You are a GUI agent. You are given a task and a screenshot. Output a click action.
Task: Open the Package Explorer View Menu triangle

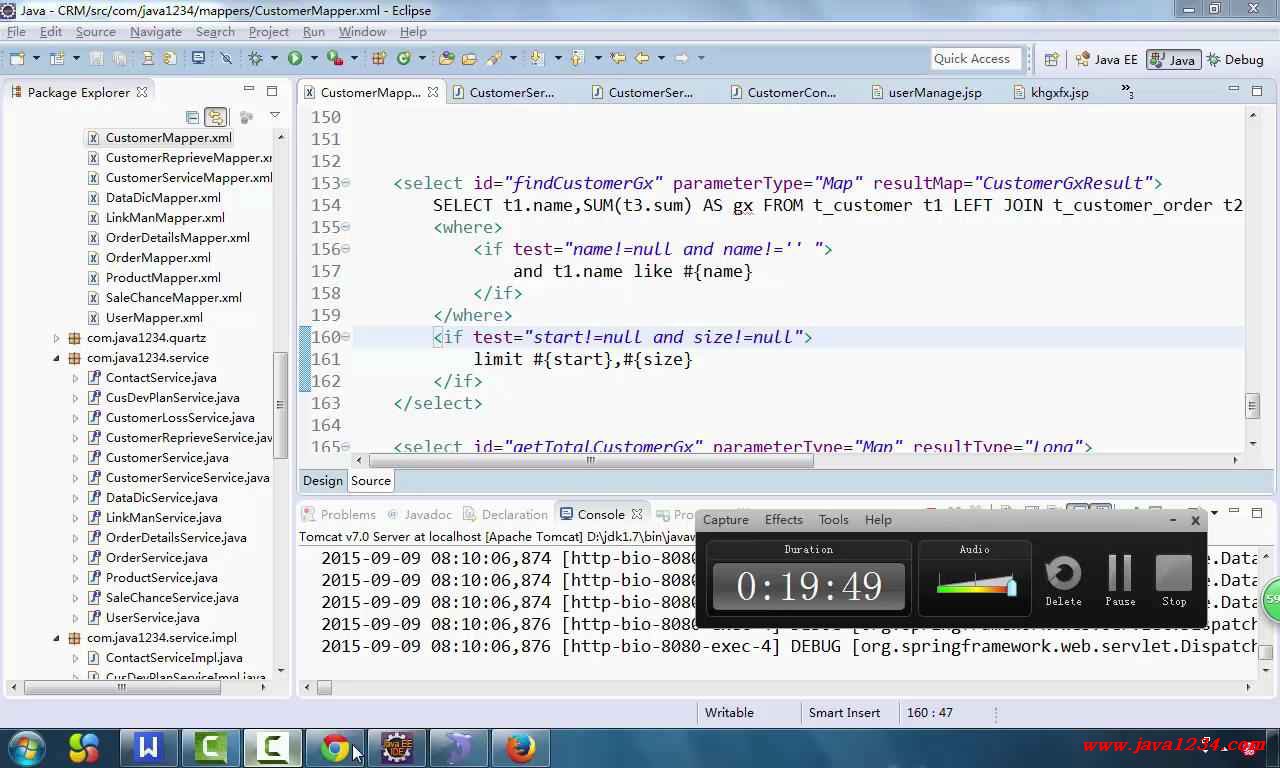[x=275, y=116]
